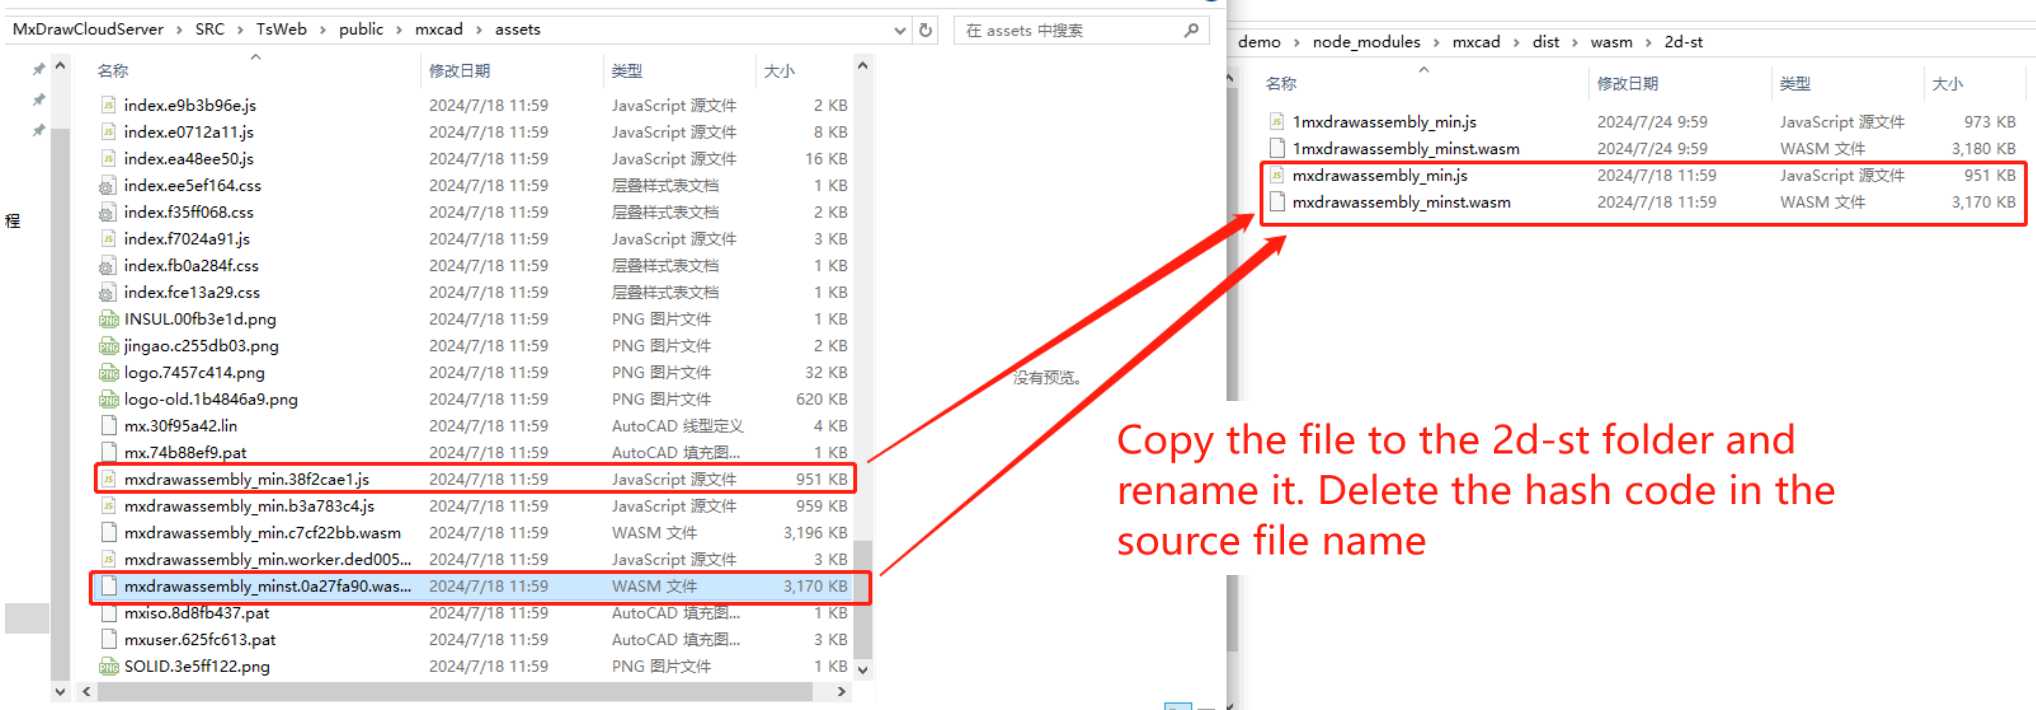The width and height of the screenshot is (2036, 710).
Task: Click the index.e9b3b96e.js file icon
Action: [108, 106]
